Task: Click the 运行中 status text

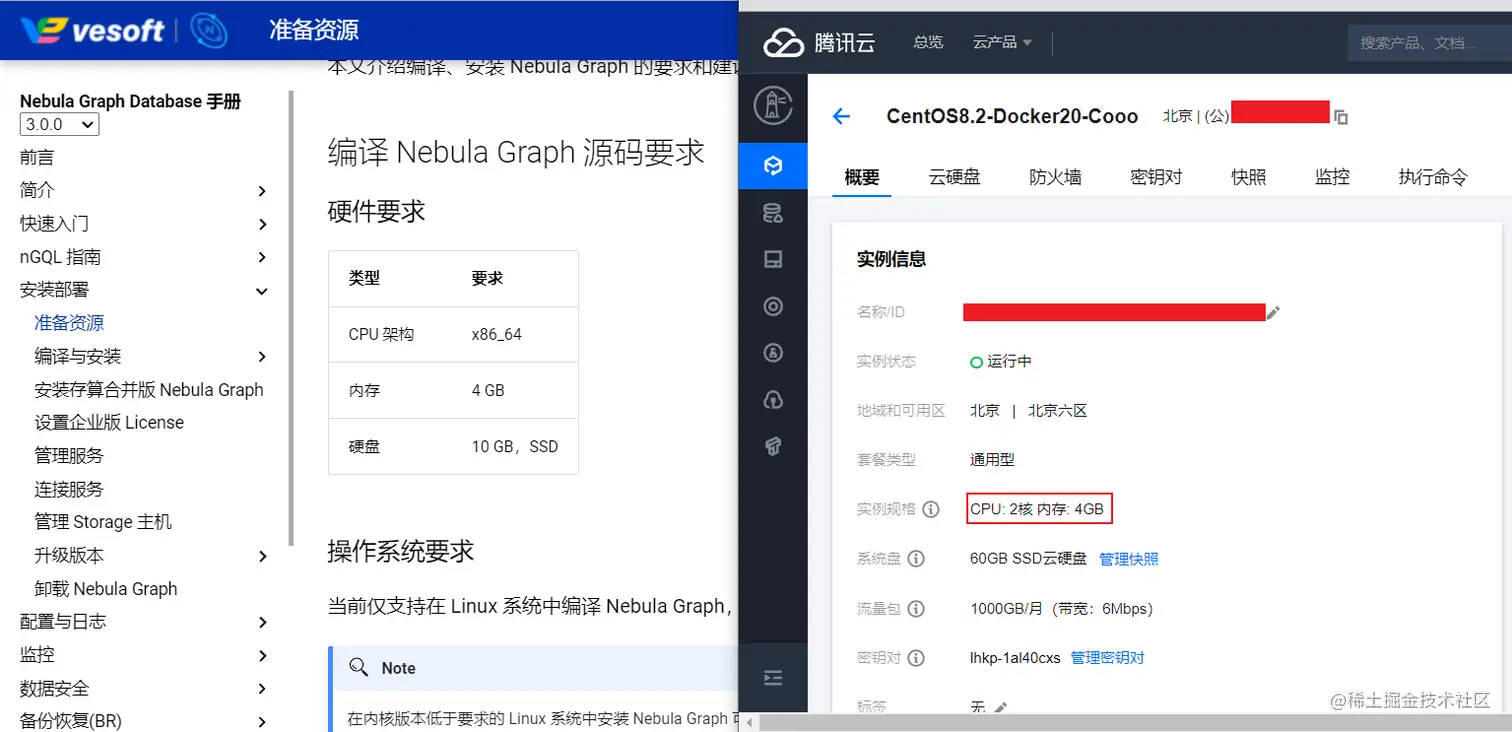Action: (x=1009, y=361)
